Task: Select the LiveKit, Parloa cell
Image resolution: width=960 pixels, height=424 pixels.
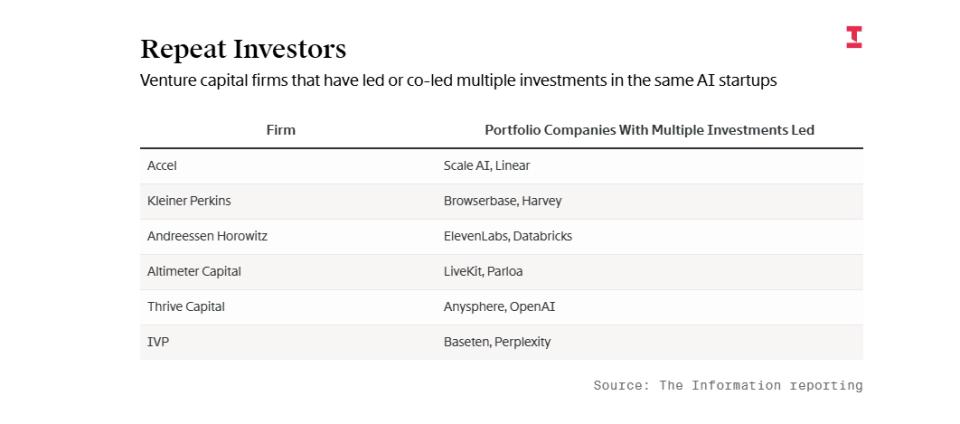Action: 483,271
